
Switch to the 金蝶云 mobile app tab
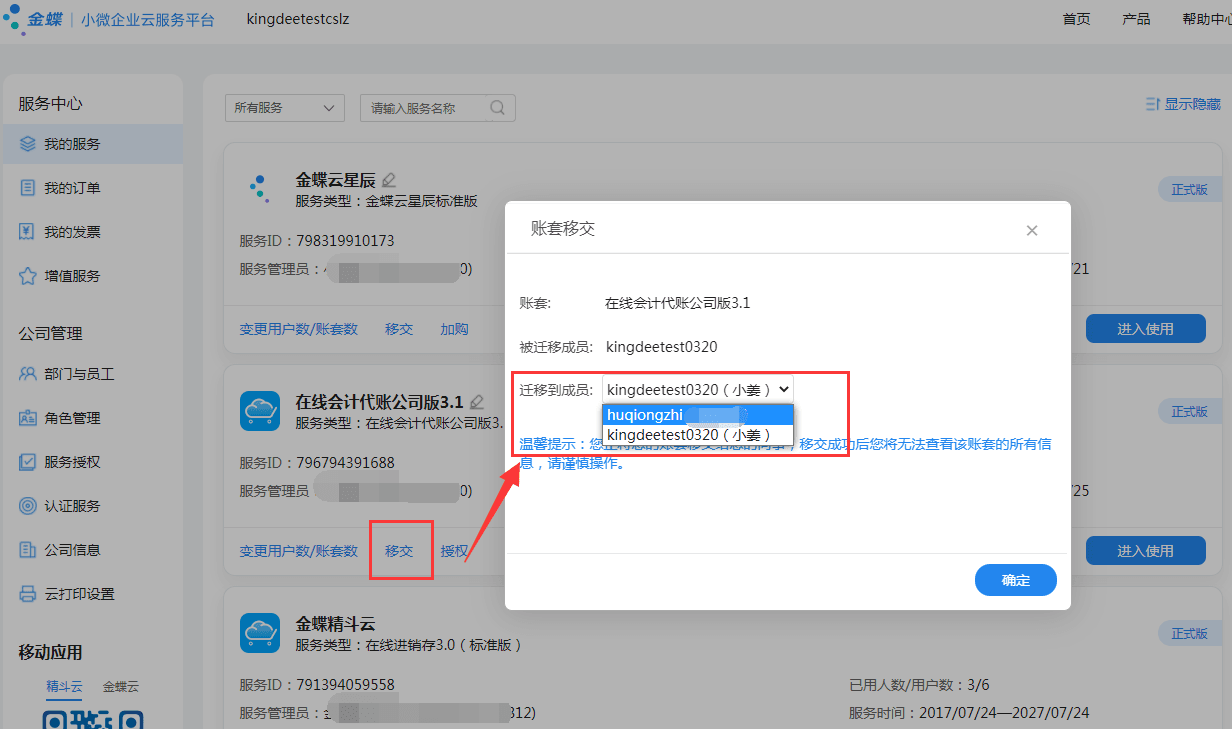point(120,687)
